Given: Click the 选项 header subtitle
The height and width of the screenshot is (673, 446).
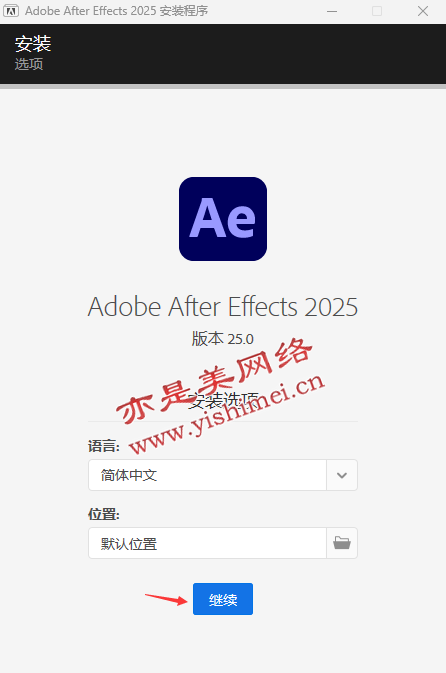Looking at the screenshot, I should [29, 64].
